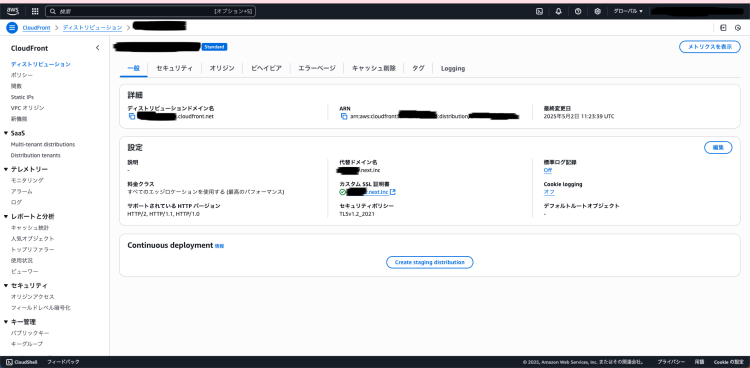This screenshot has width=750, height=368.
Task: Open 人気オブジェクト in sidebar
Action: point(33,238)
